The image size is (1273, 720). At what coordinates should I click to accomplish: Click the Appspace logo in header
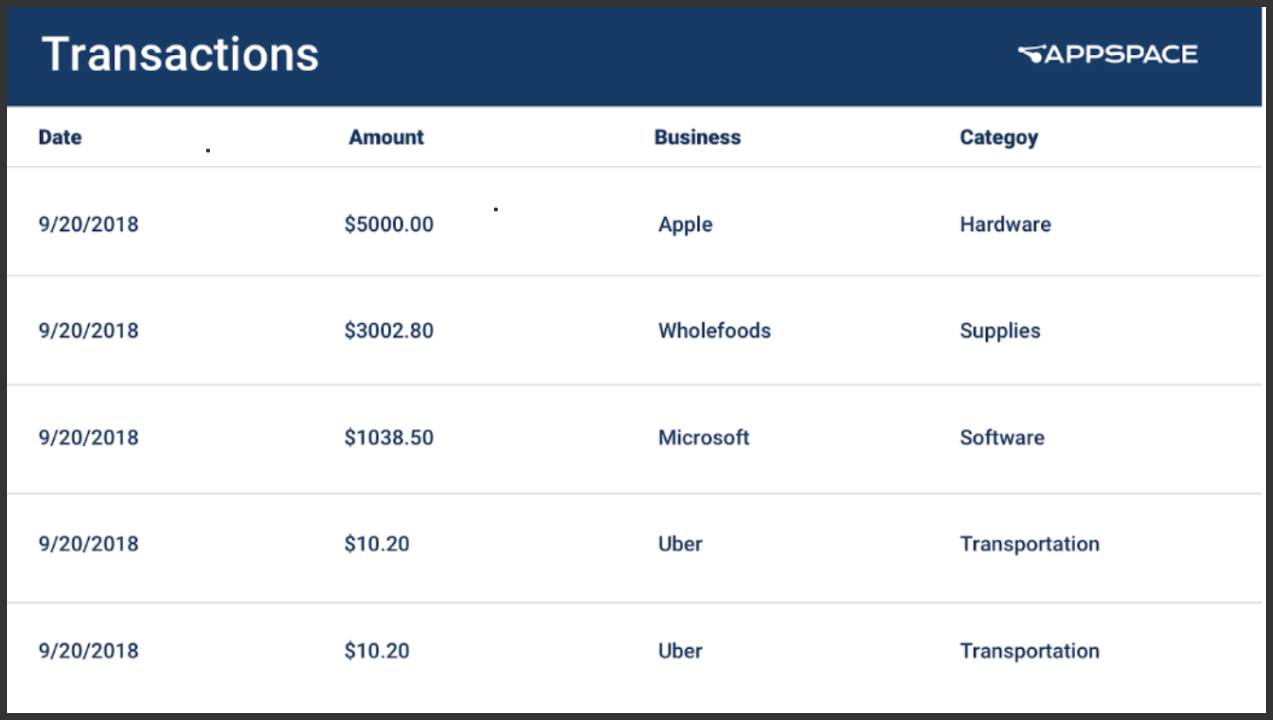click(x=1107, y=54)
